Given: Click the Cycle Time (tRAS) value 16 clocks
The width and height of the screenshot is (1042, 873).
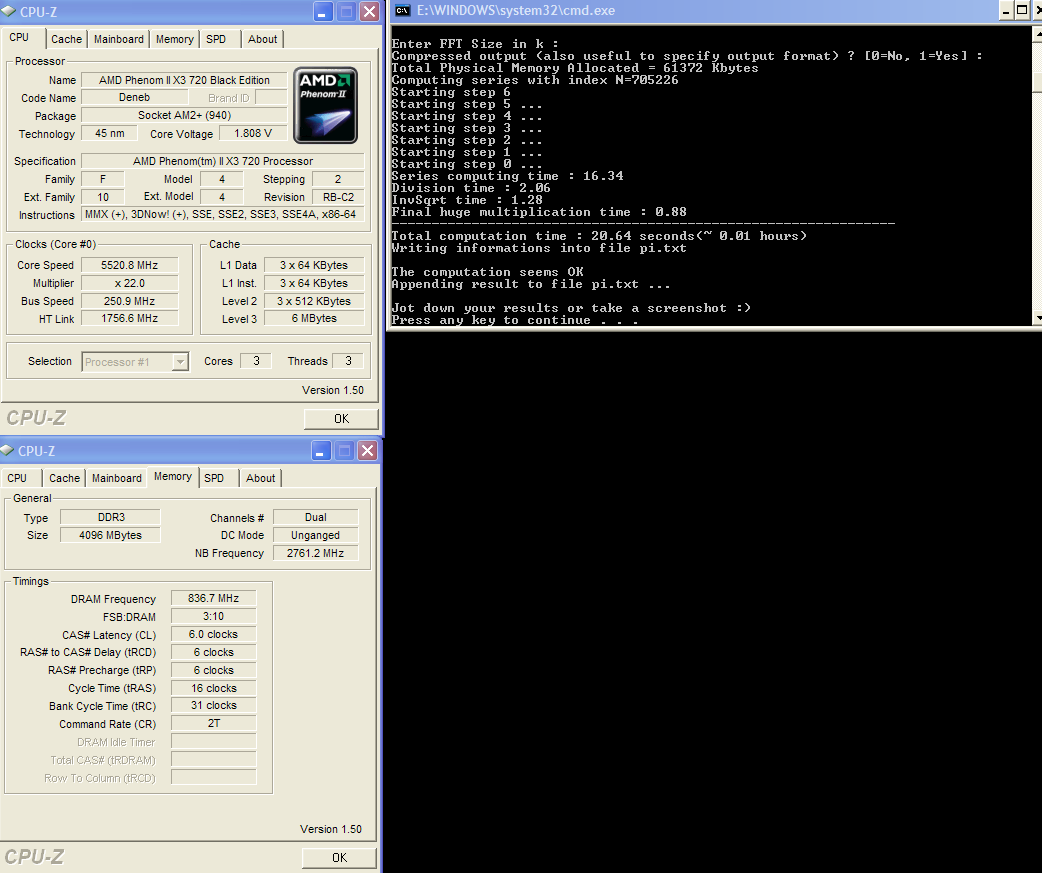Looking at the screenshot, I should tap(213, 688).
